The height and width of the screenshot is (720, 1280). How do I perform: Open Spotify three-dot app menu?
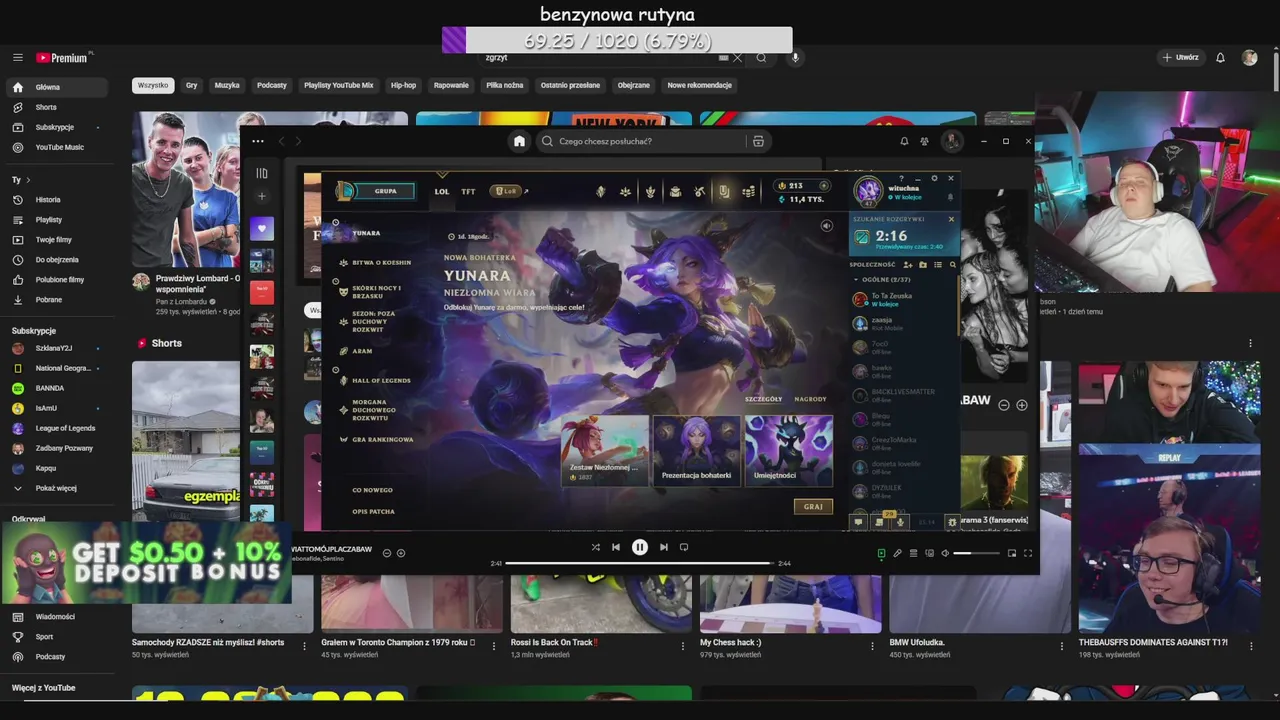[258, 141]
